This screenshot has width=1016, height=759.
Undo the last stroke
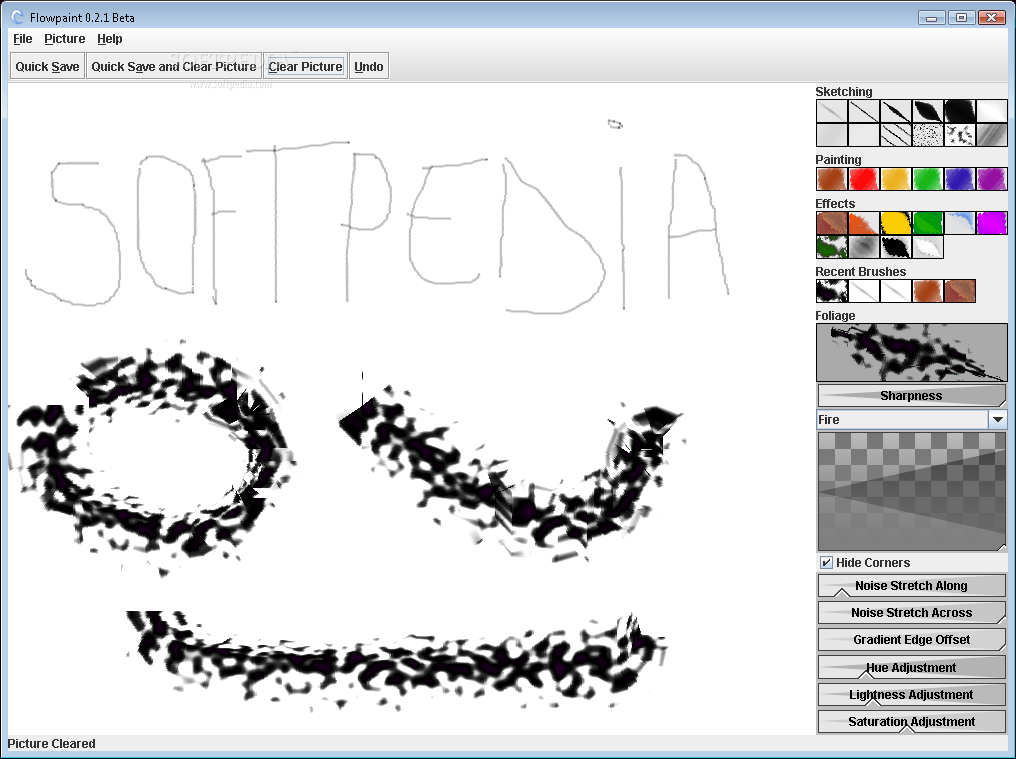tap(369, 66)
